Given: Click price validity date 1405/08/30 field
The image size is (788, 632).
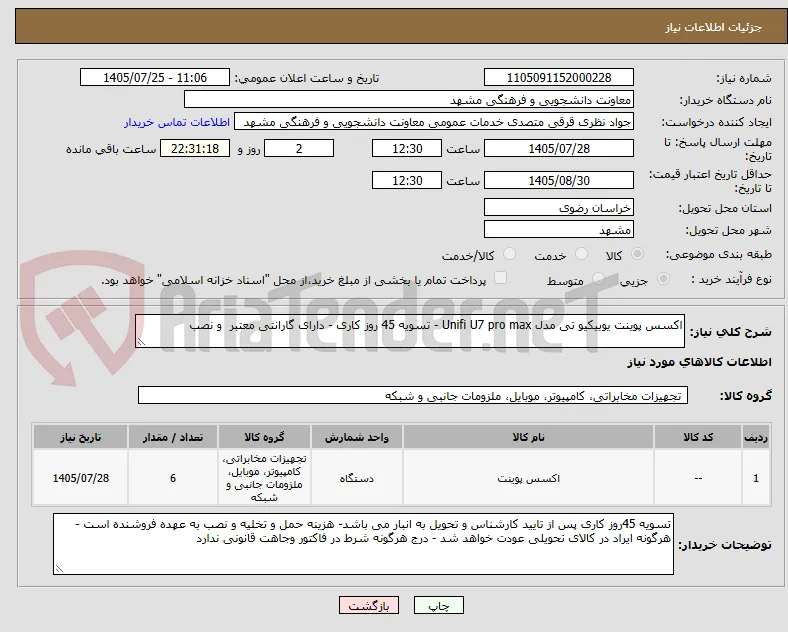Looking at the screenshot, I should pos(558,180).
